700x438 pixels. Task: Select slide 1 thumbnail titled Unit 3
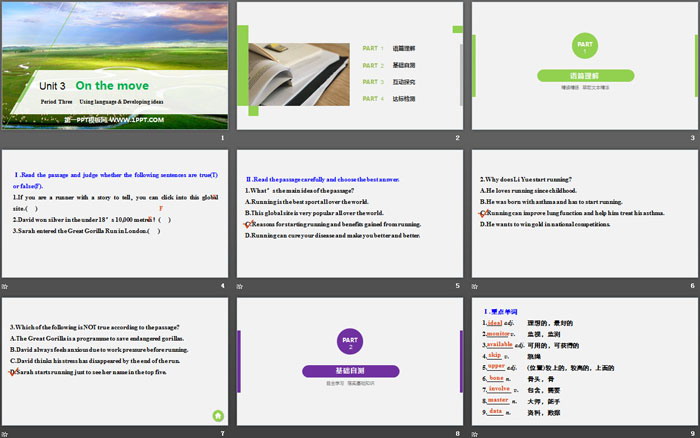click(115, 66)
